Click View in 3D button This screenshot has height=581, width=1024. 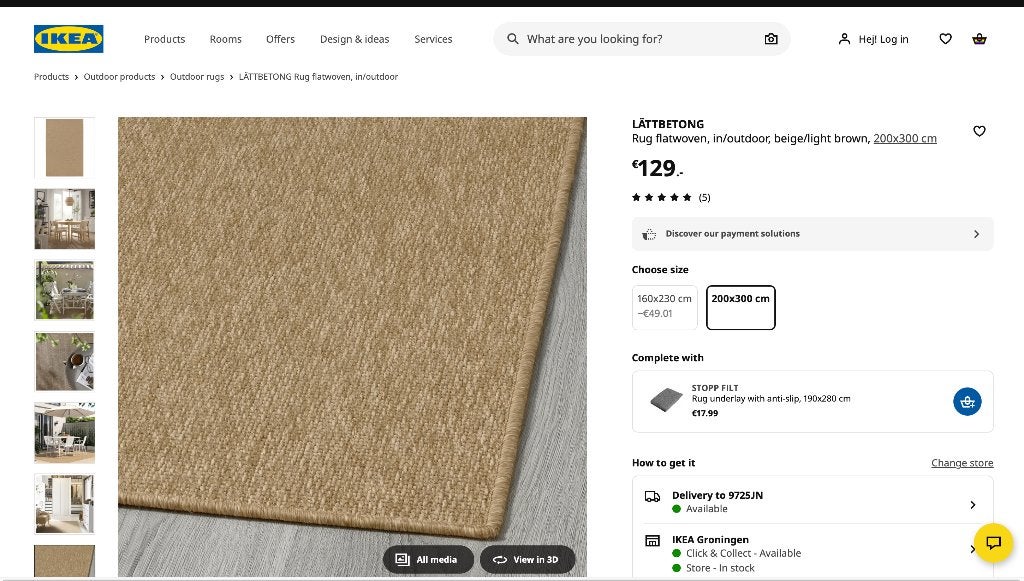pos(528,559)
